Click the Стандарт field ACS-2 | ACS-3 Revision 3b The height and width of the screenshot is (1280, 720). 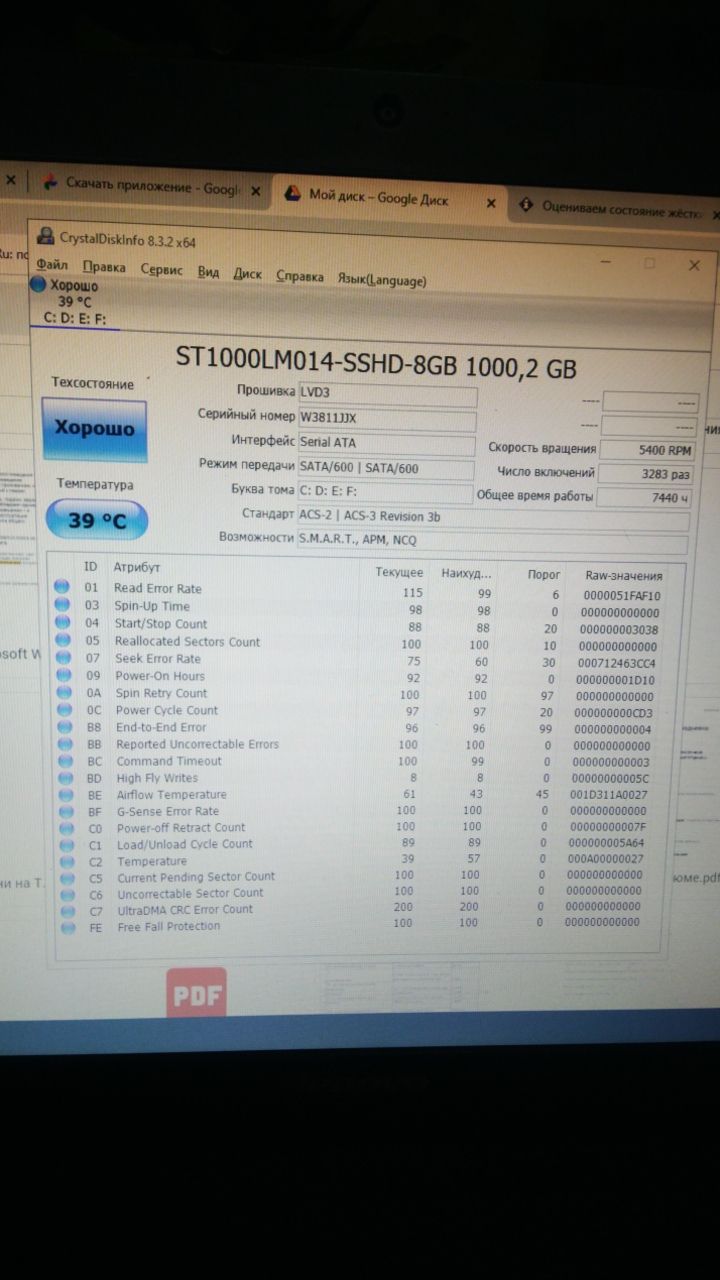(493, 518)
